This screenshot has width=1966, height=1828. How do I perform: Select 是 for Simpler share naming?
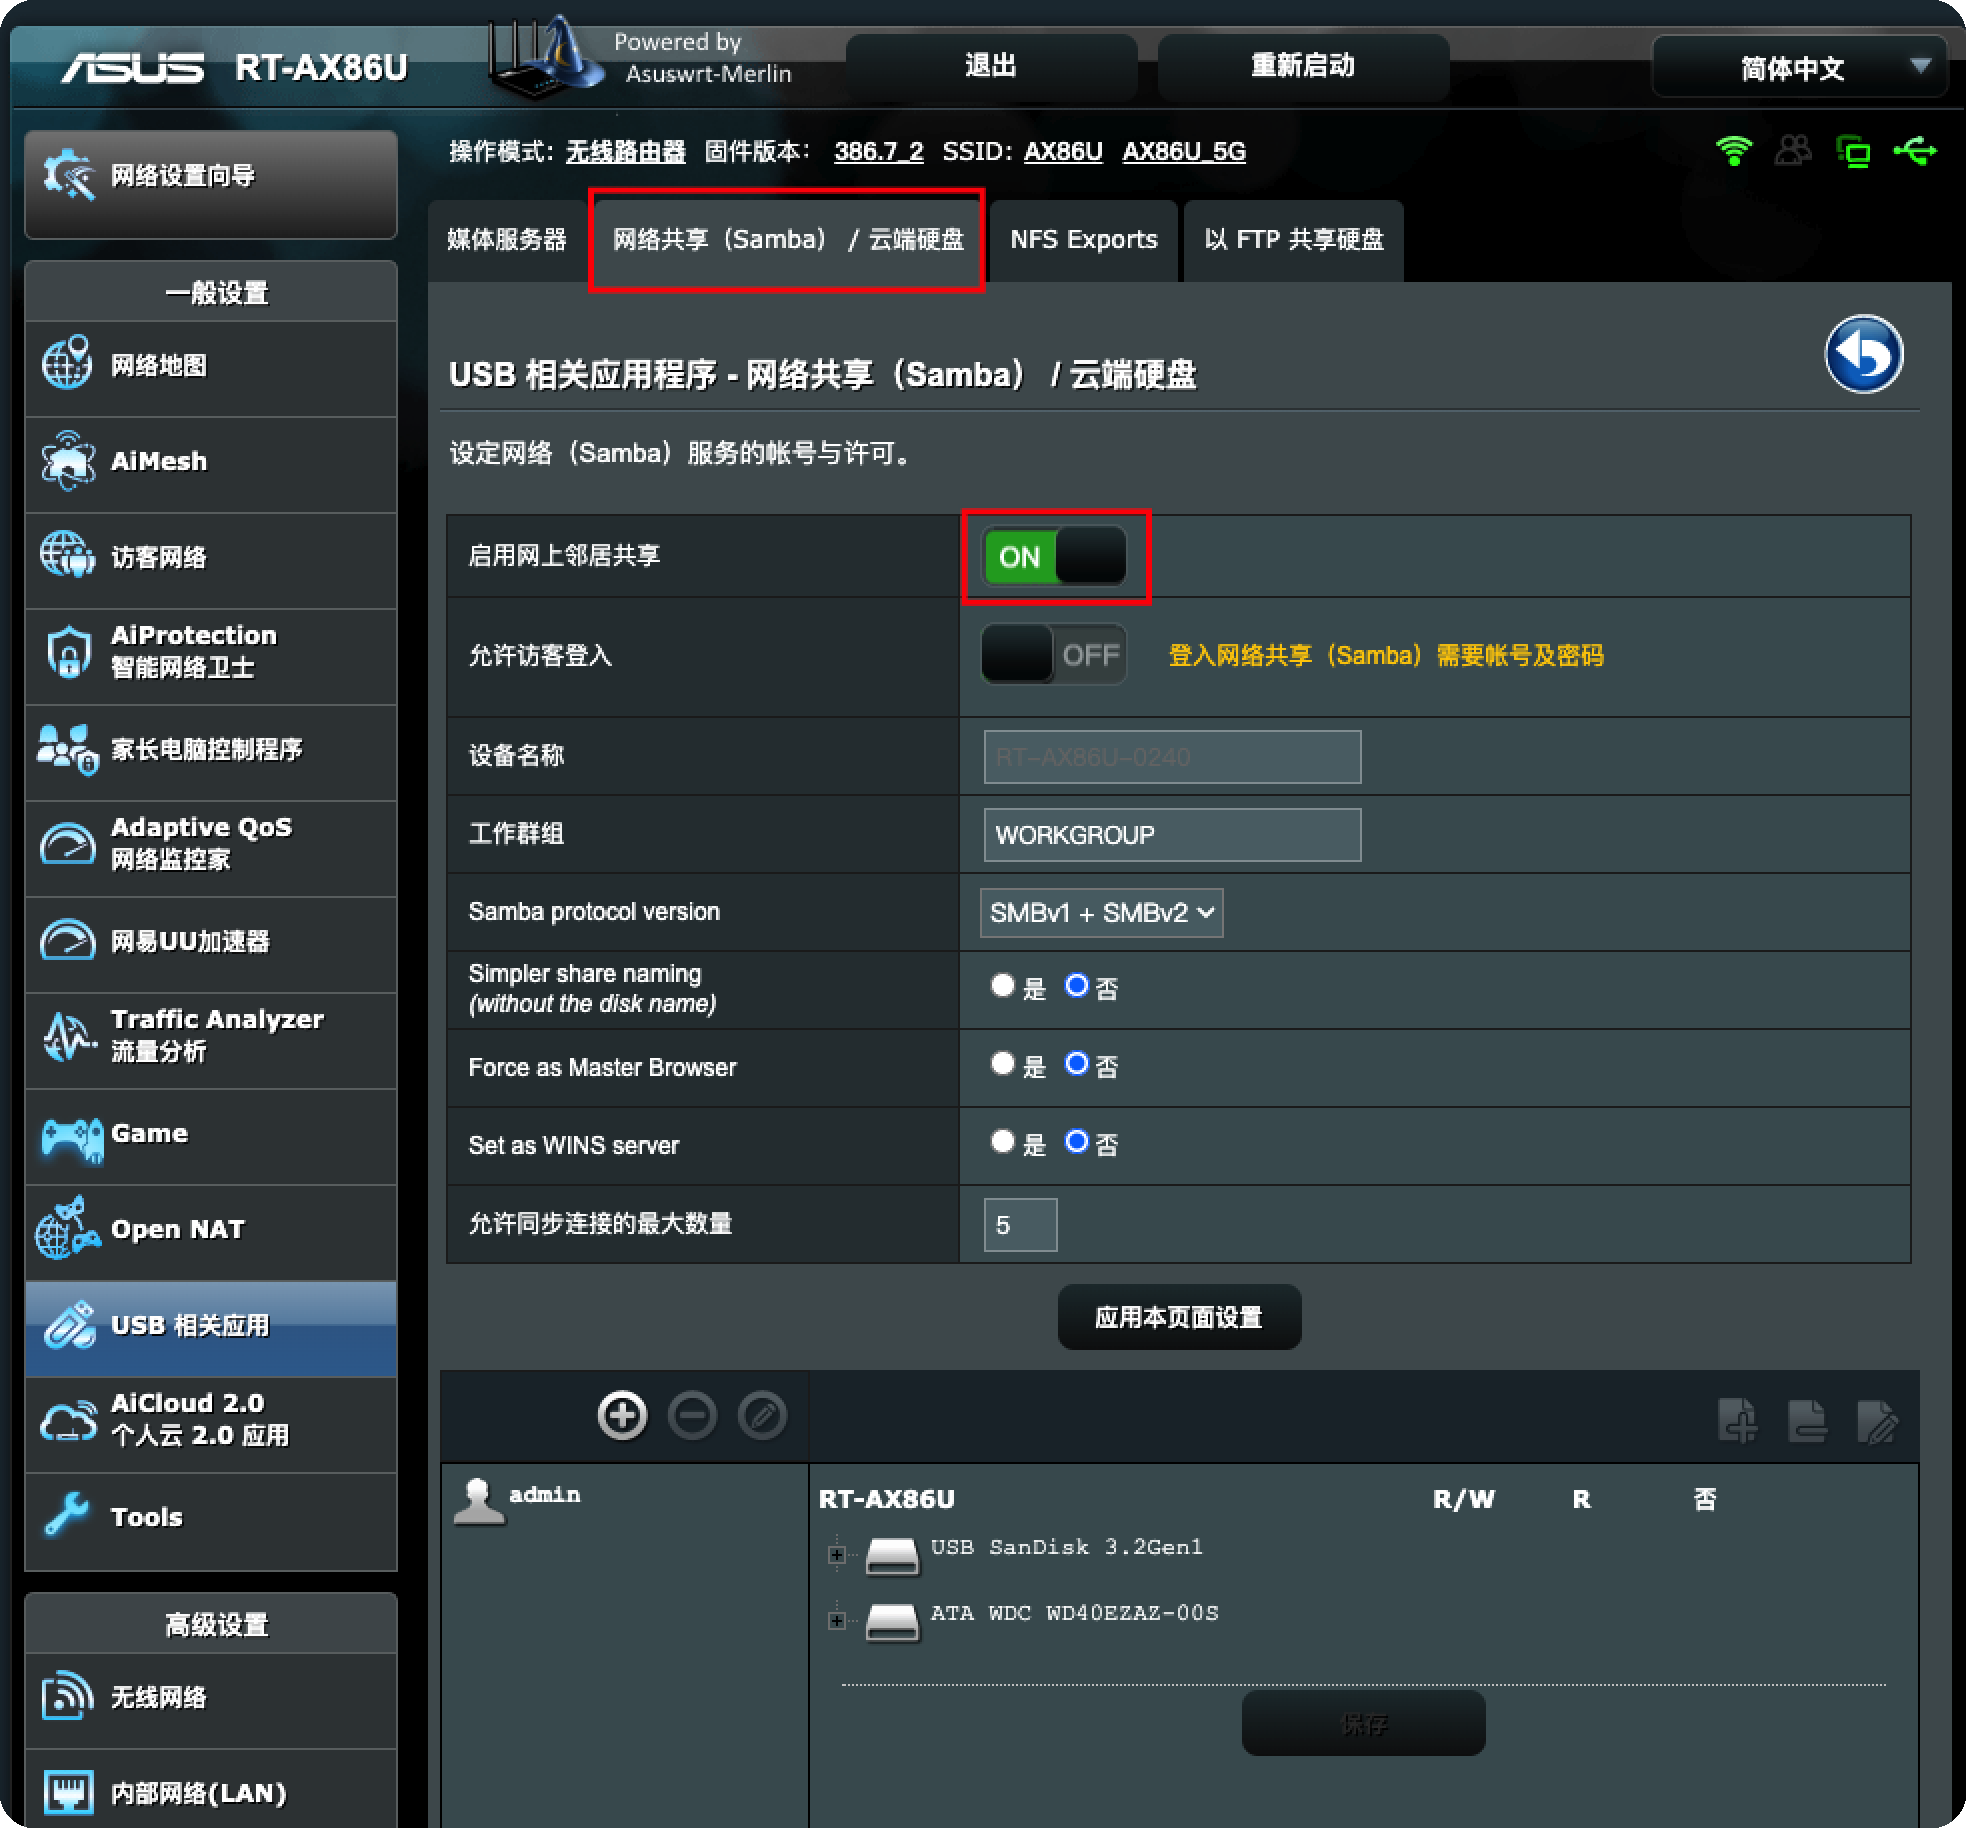(x=1002, y=985)
